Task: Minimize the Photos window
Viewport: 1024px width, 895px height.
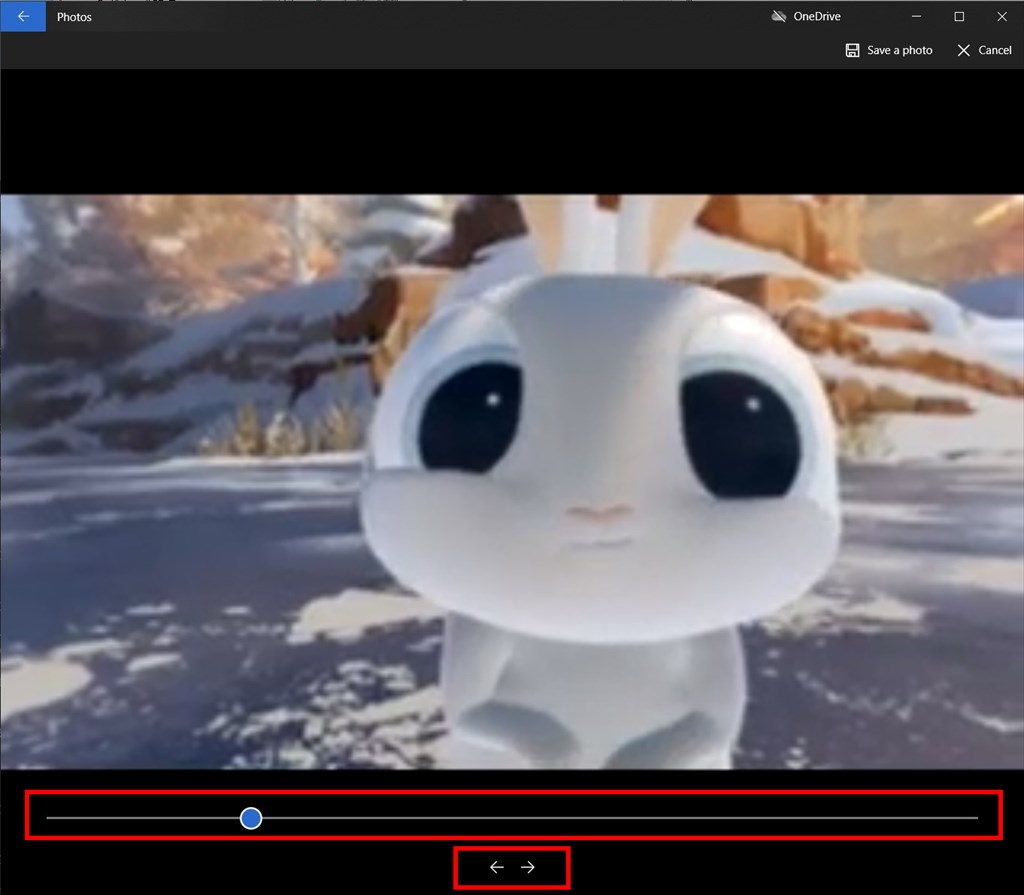Action: 916,16
